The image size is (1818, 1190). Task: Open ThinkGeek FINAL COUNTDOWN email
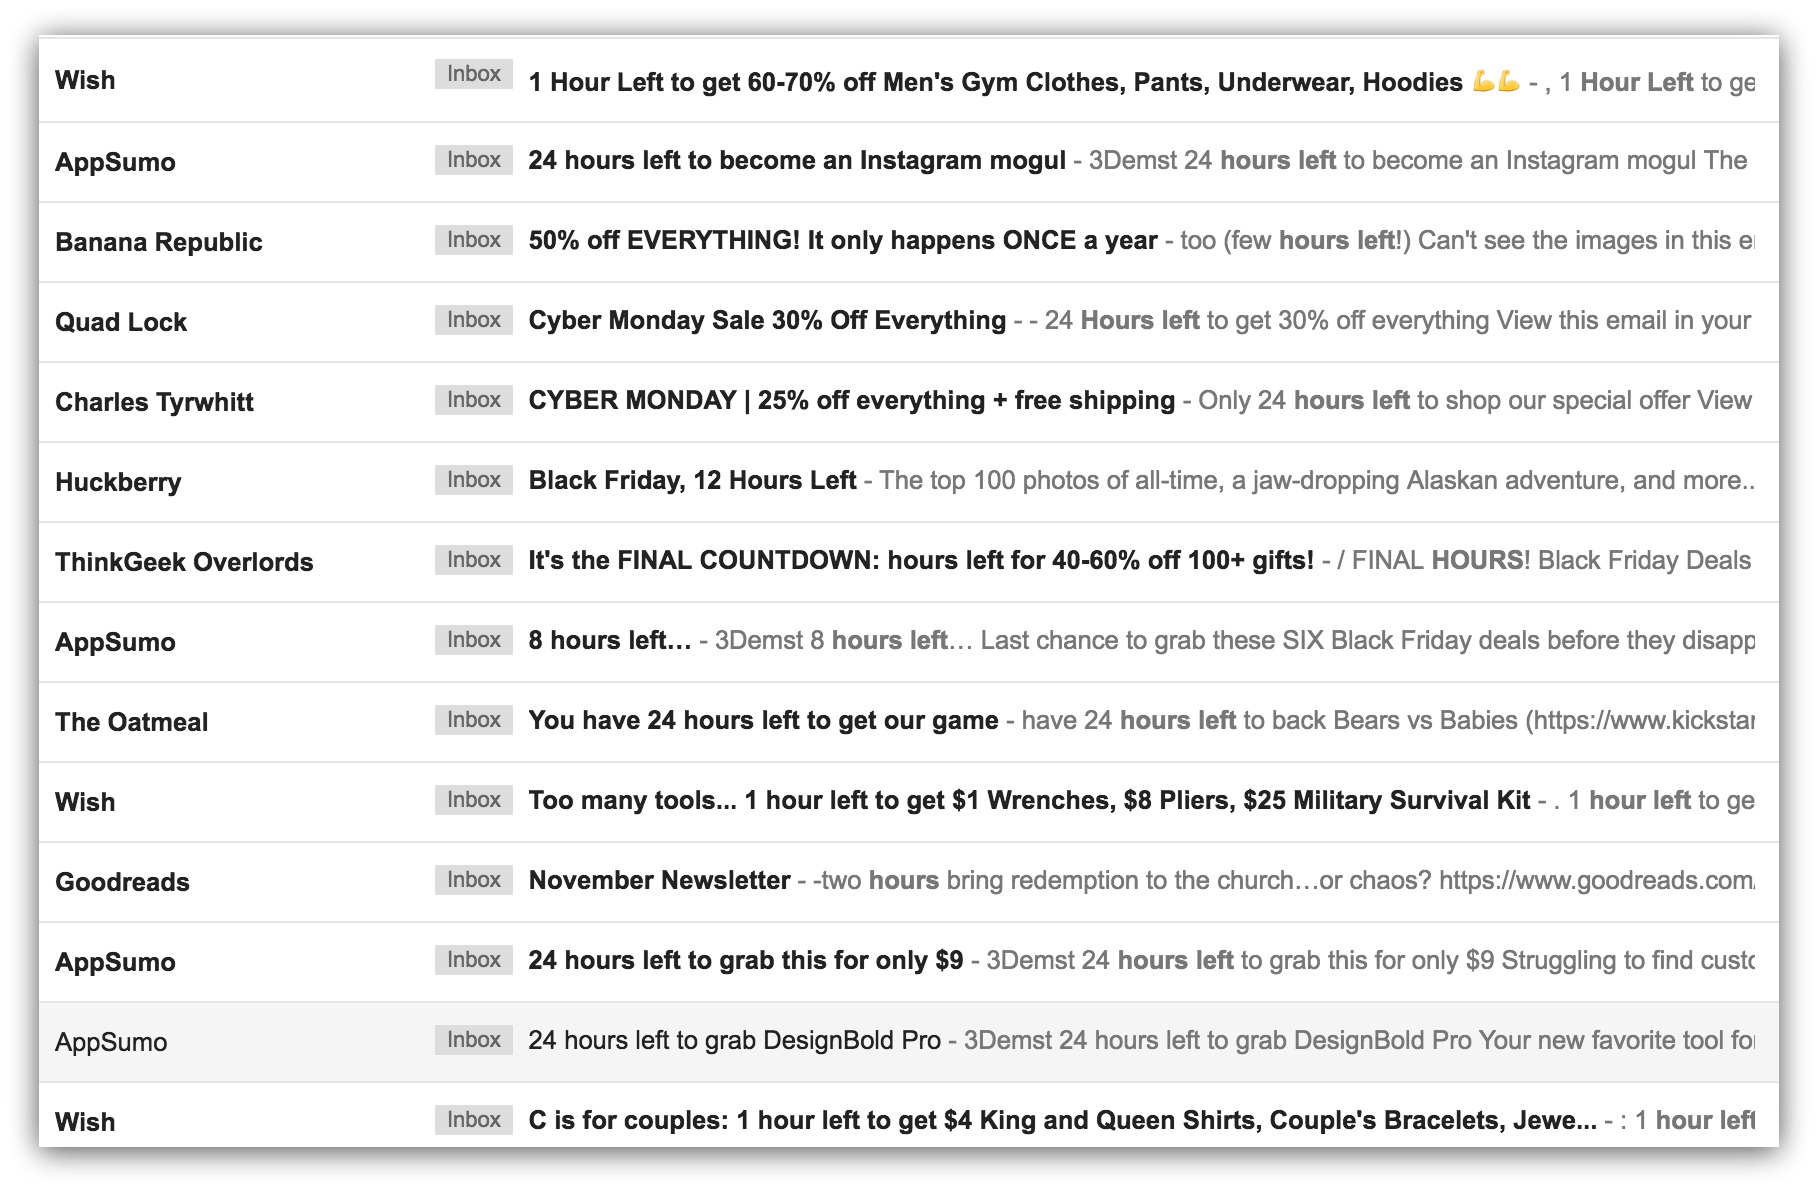908,562
